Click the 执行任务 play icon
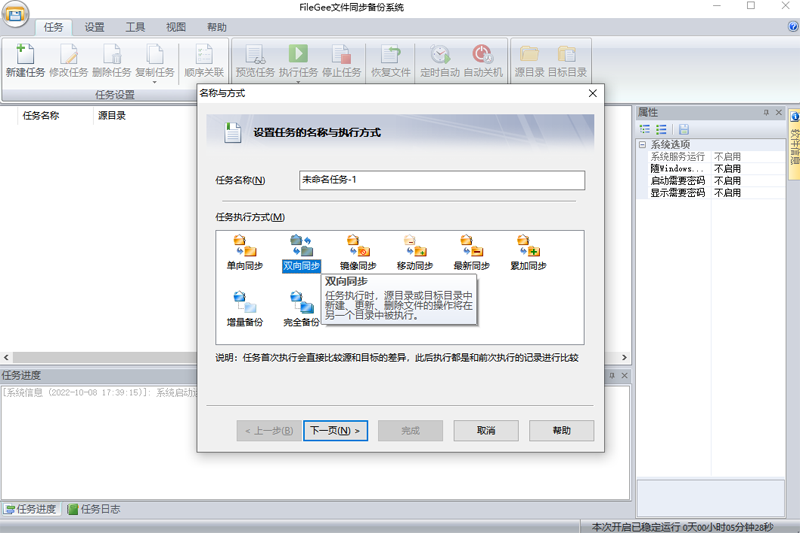The width and height of the screenshot is (800, 533). coord(298,54)
